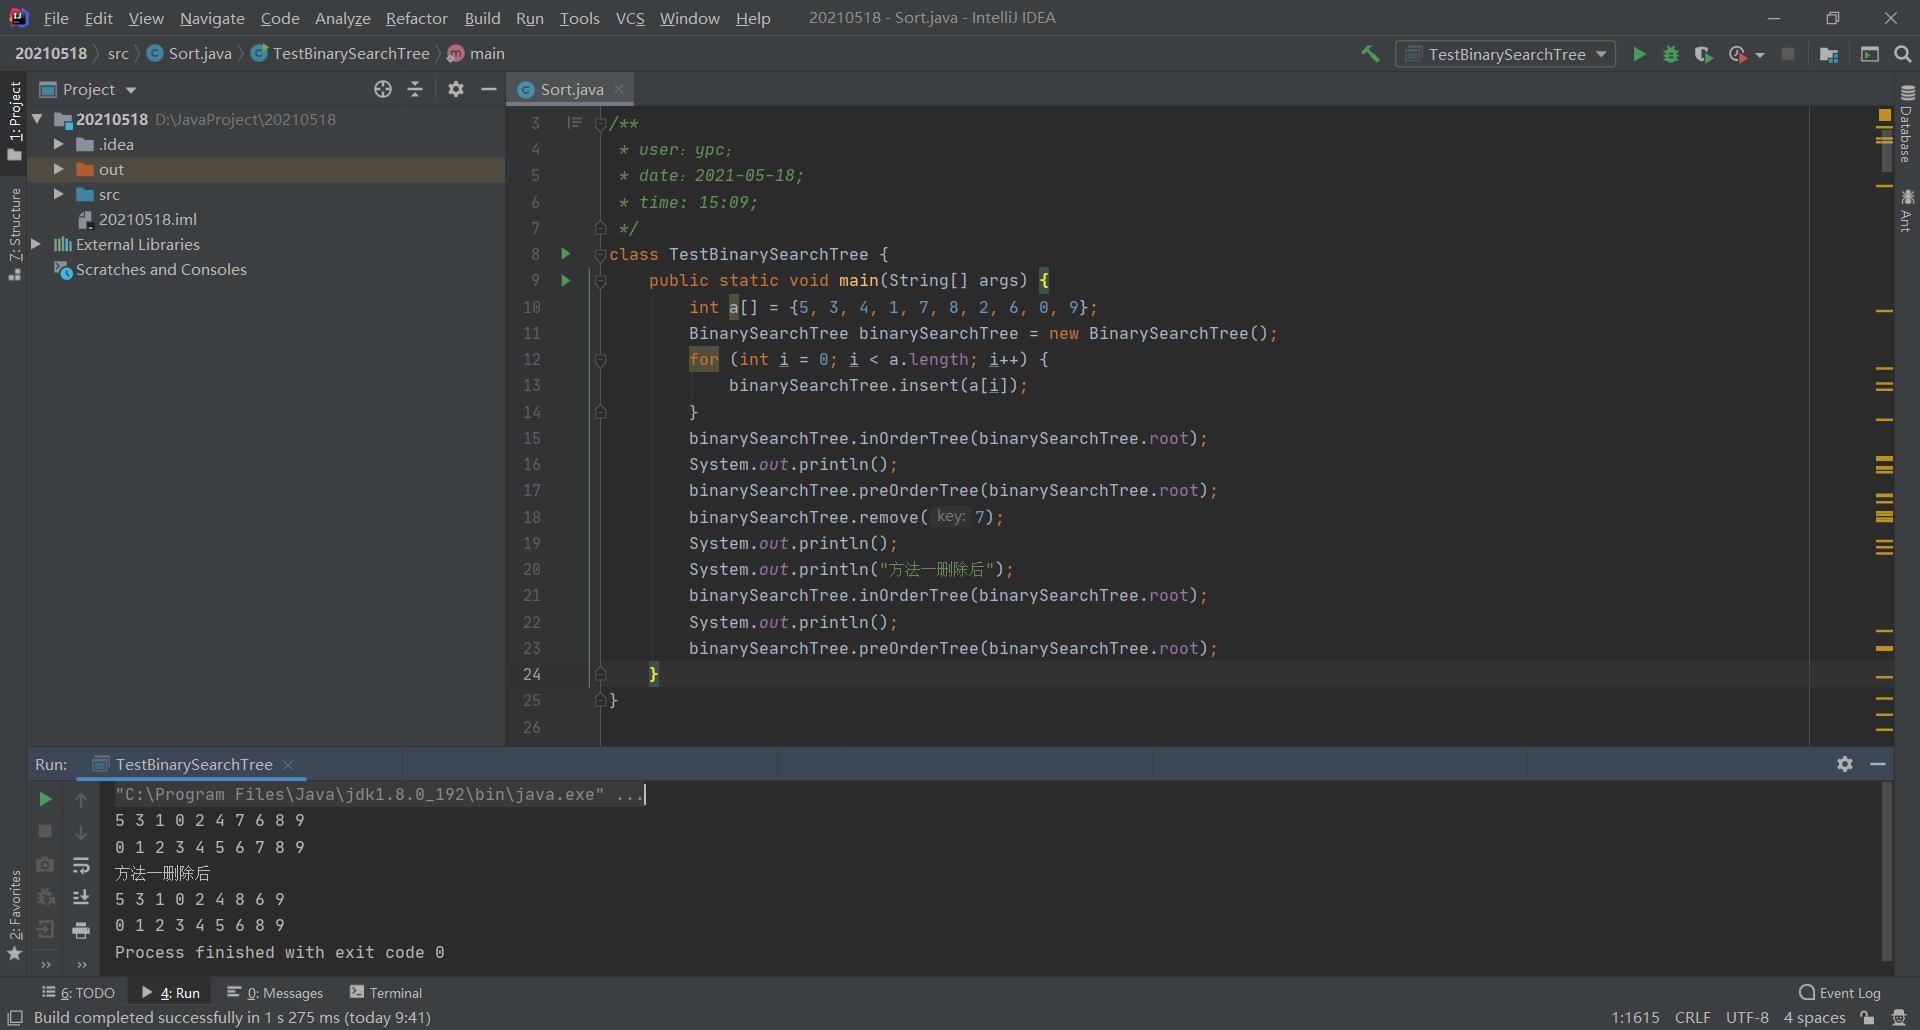The width and height of the screenshot is (1920, 1030).
Task: Run TestBinarySearchTree with the green play button
Action: click(x=1639, y=54)
